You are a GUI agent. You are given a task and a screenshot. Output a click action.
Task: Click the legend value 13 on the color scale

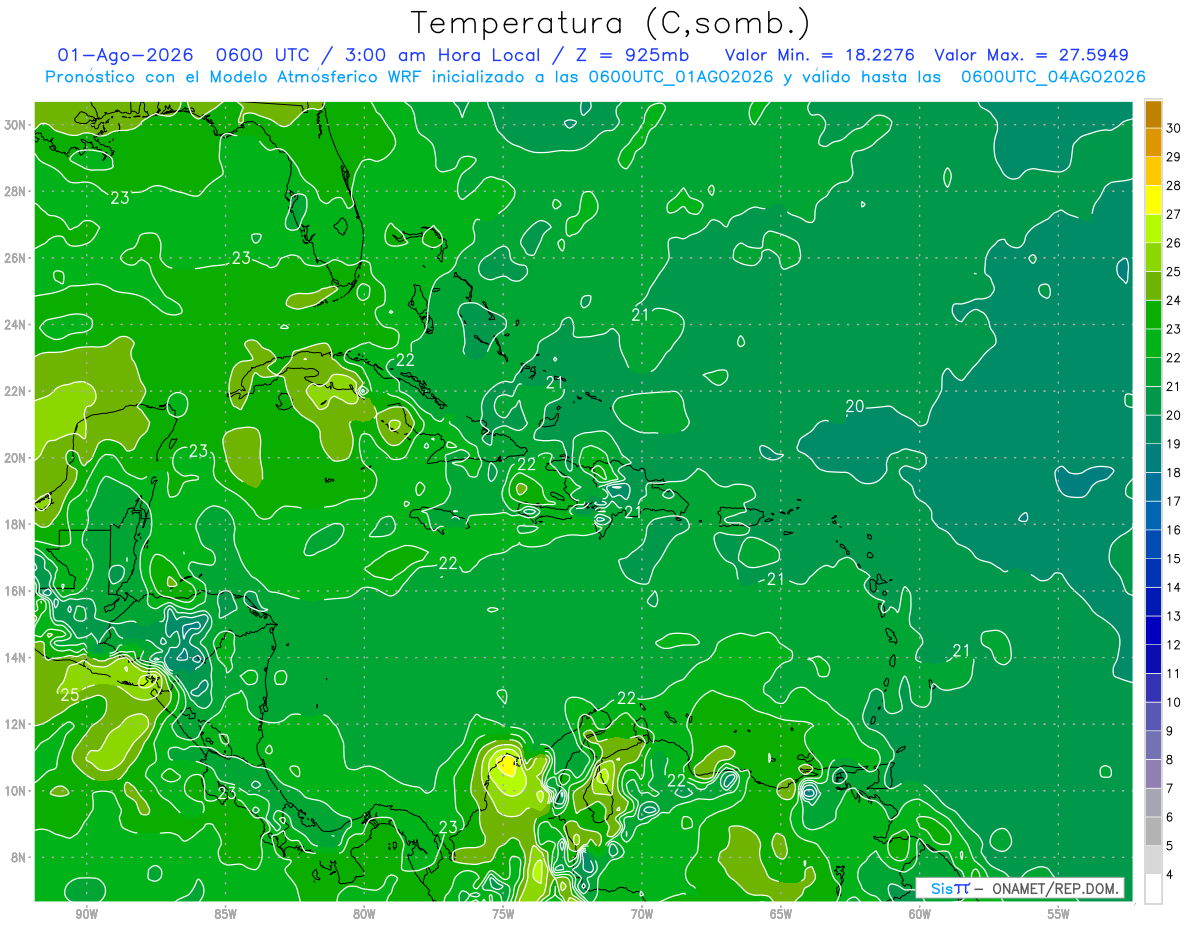point(1173,616)
